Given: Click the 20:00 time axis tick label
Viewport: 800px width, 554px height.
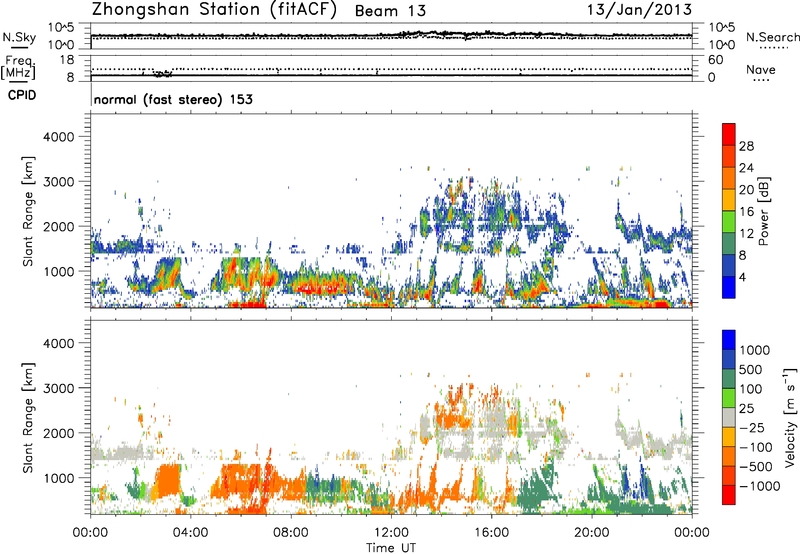Looking at the screenshot, I should (x=591, y=533).
